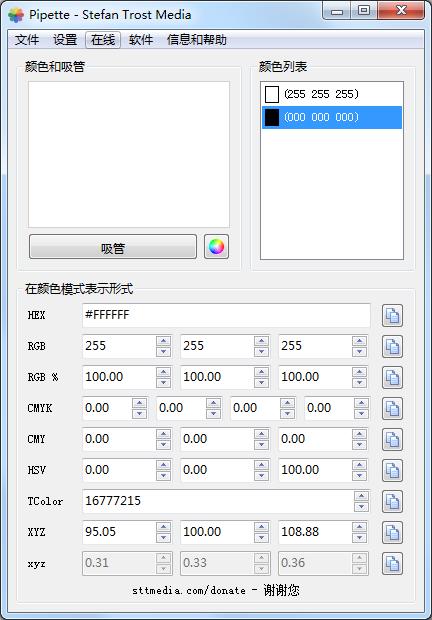Copy the CMYK values icon

(392, 408)
